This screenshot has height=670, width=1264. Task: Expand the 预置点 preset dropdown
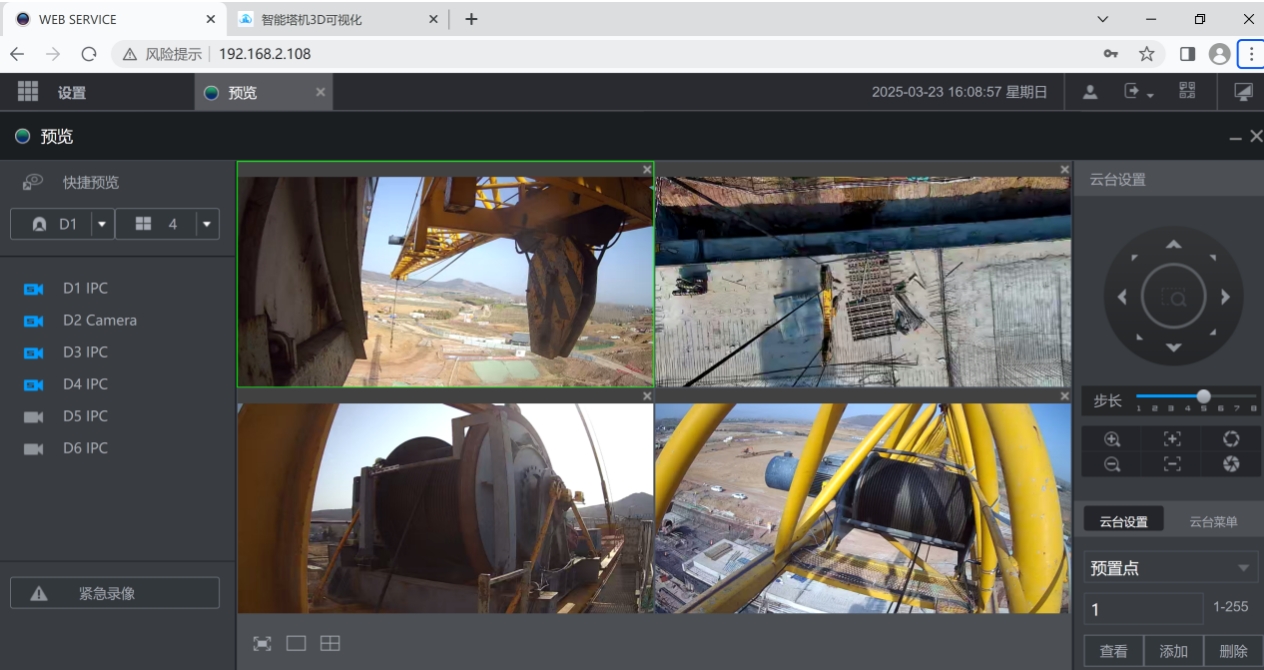click(x=1243, y=568)
